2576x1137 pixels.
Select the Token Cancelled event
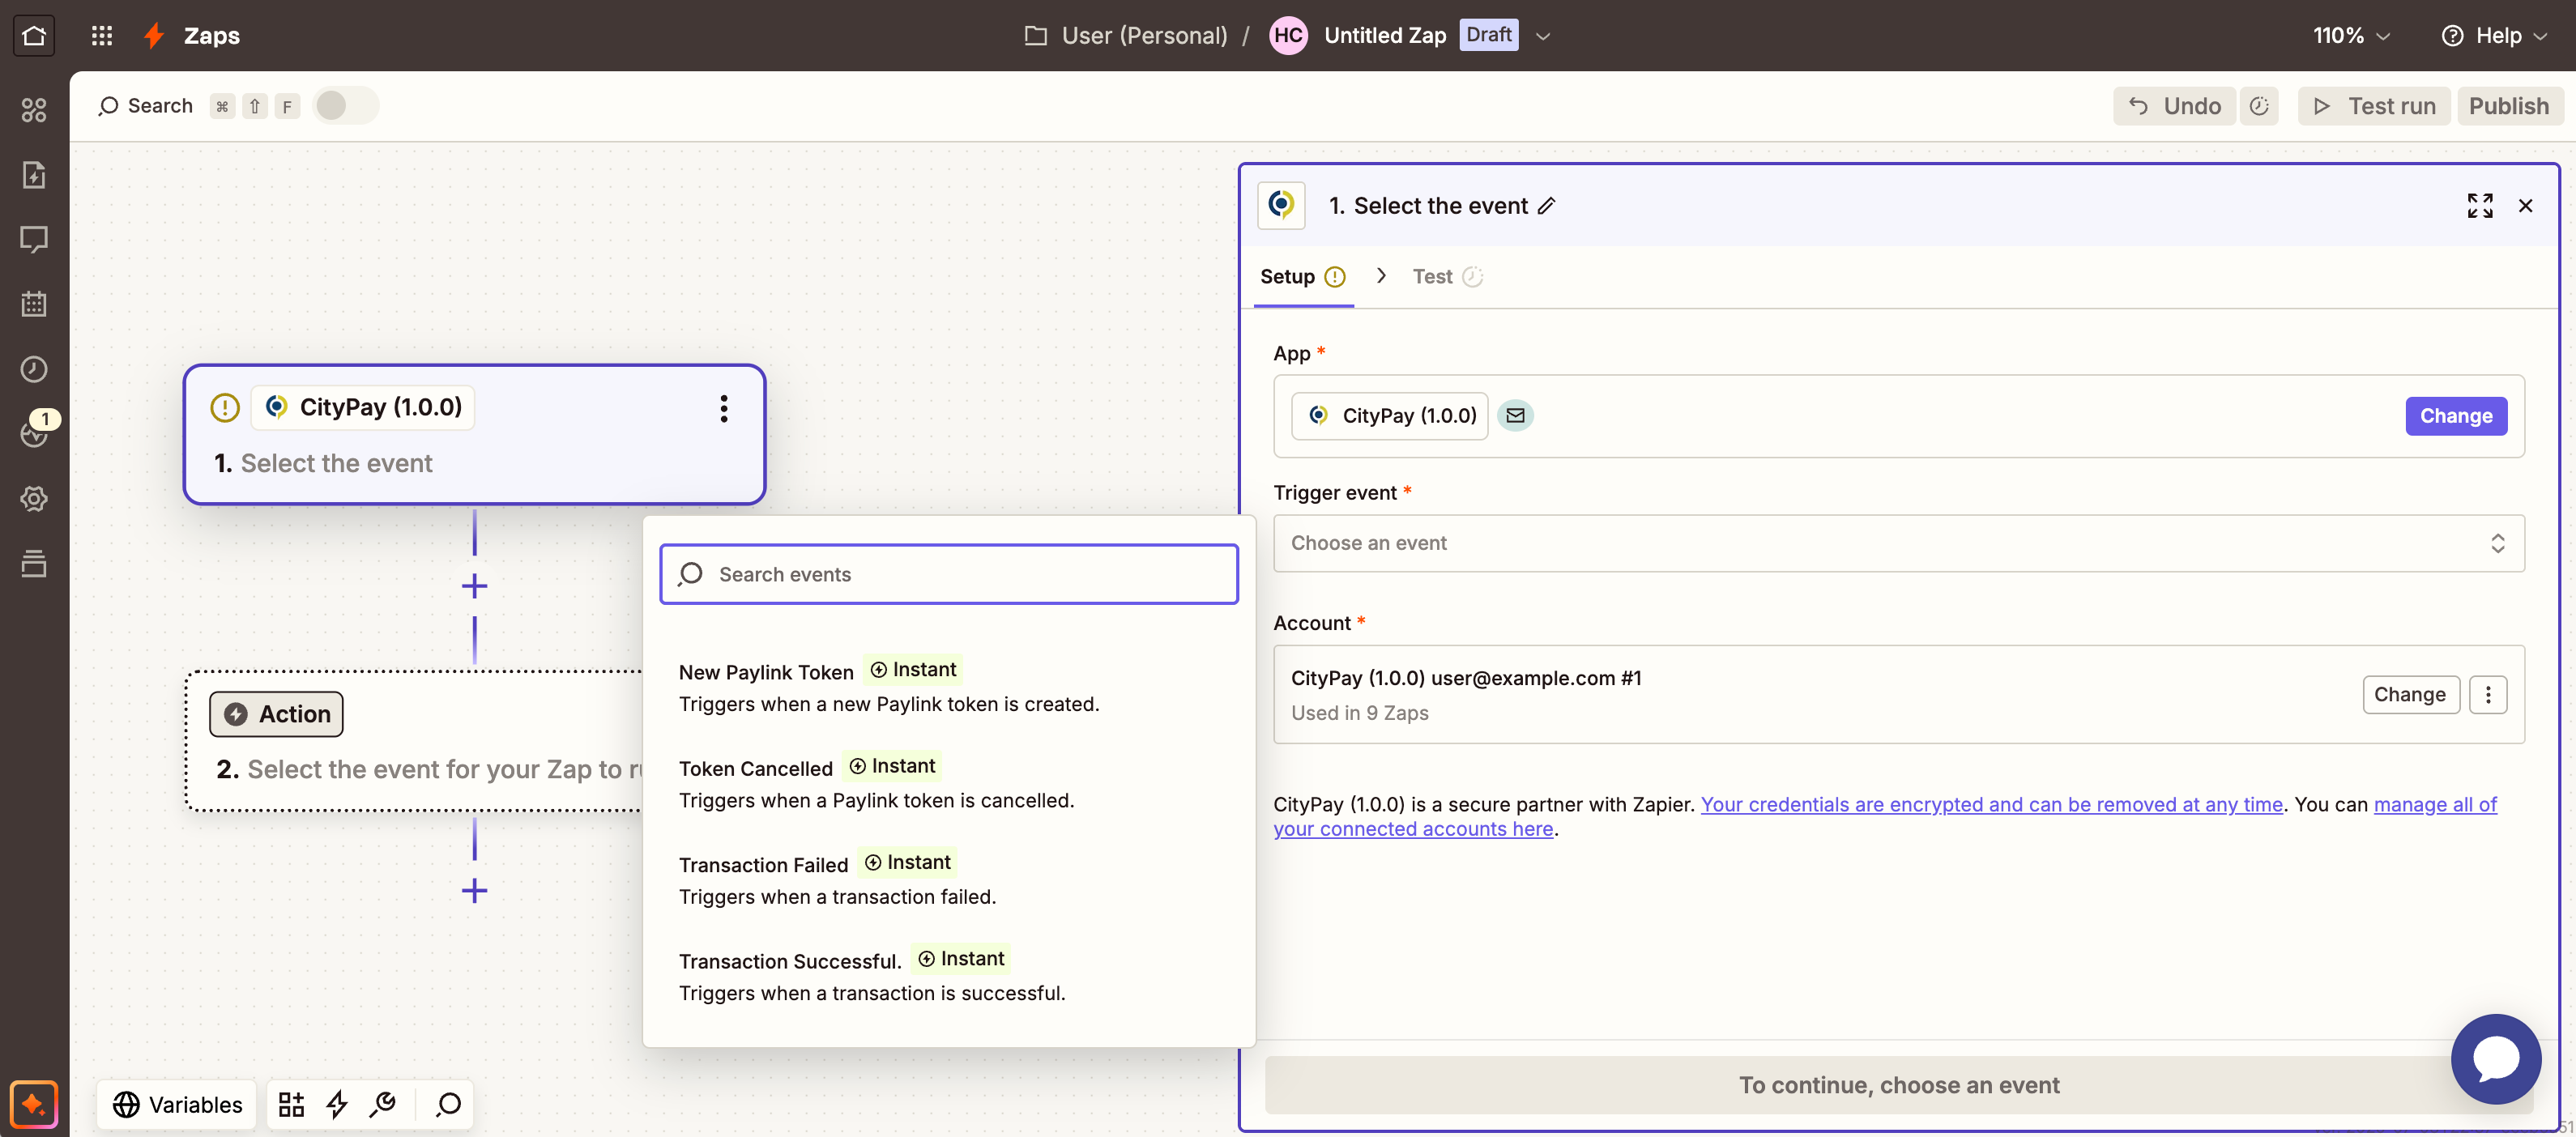point(948,783)
